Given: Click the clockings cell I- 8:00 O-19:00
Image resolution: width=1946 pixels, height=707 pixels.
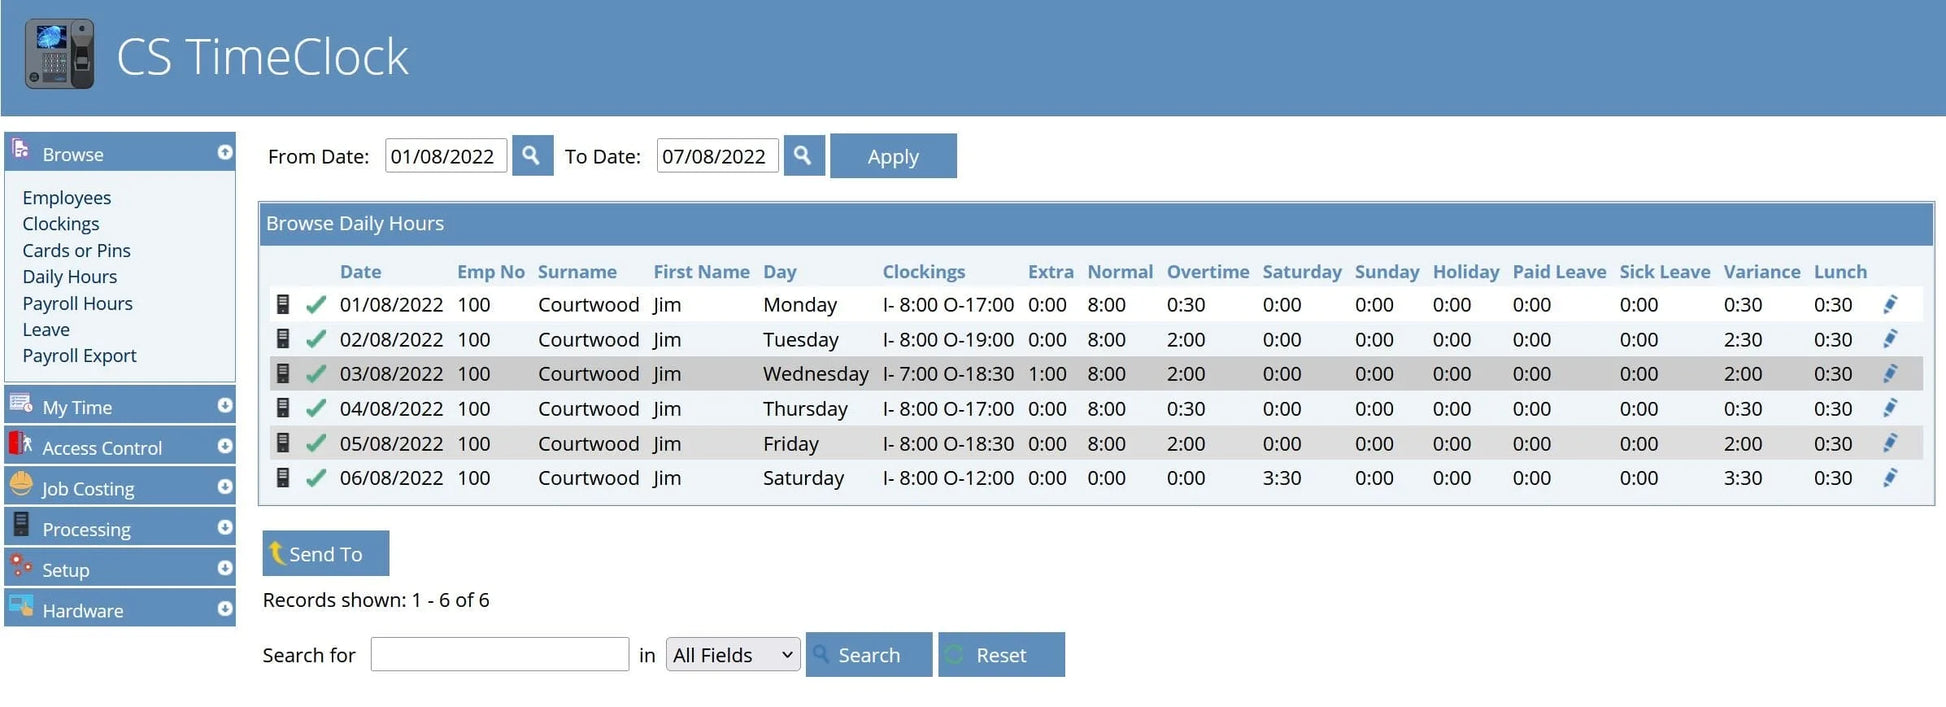Looking at the screenshot, I should coord(948,339).
